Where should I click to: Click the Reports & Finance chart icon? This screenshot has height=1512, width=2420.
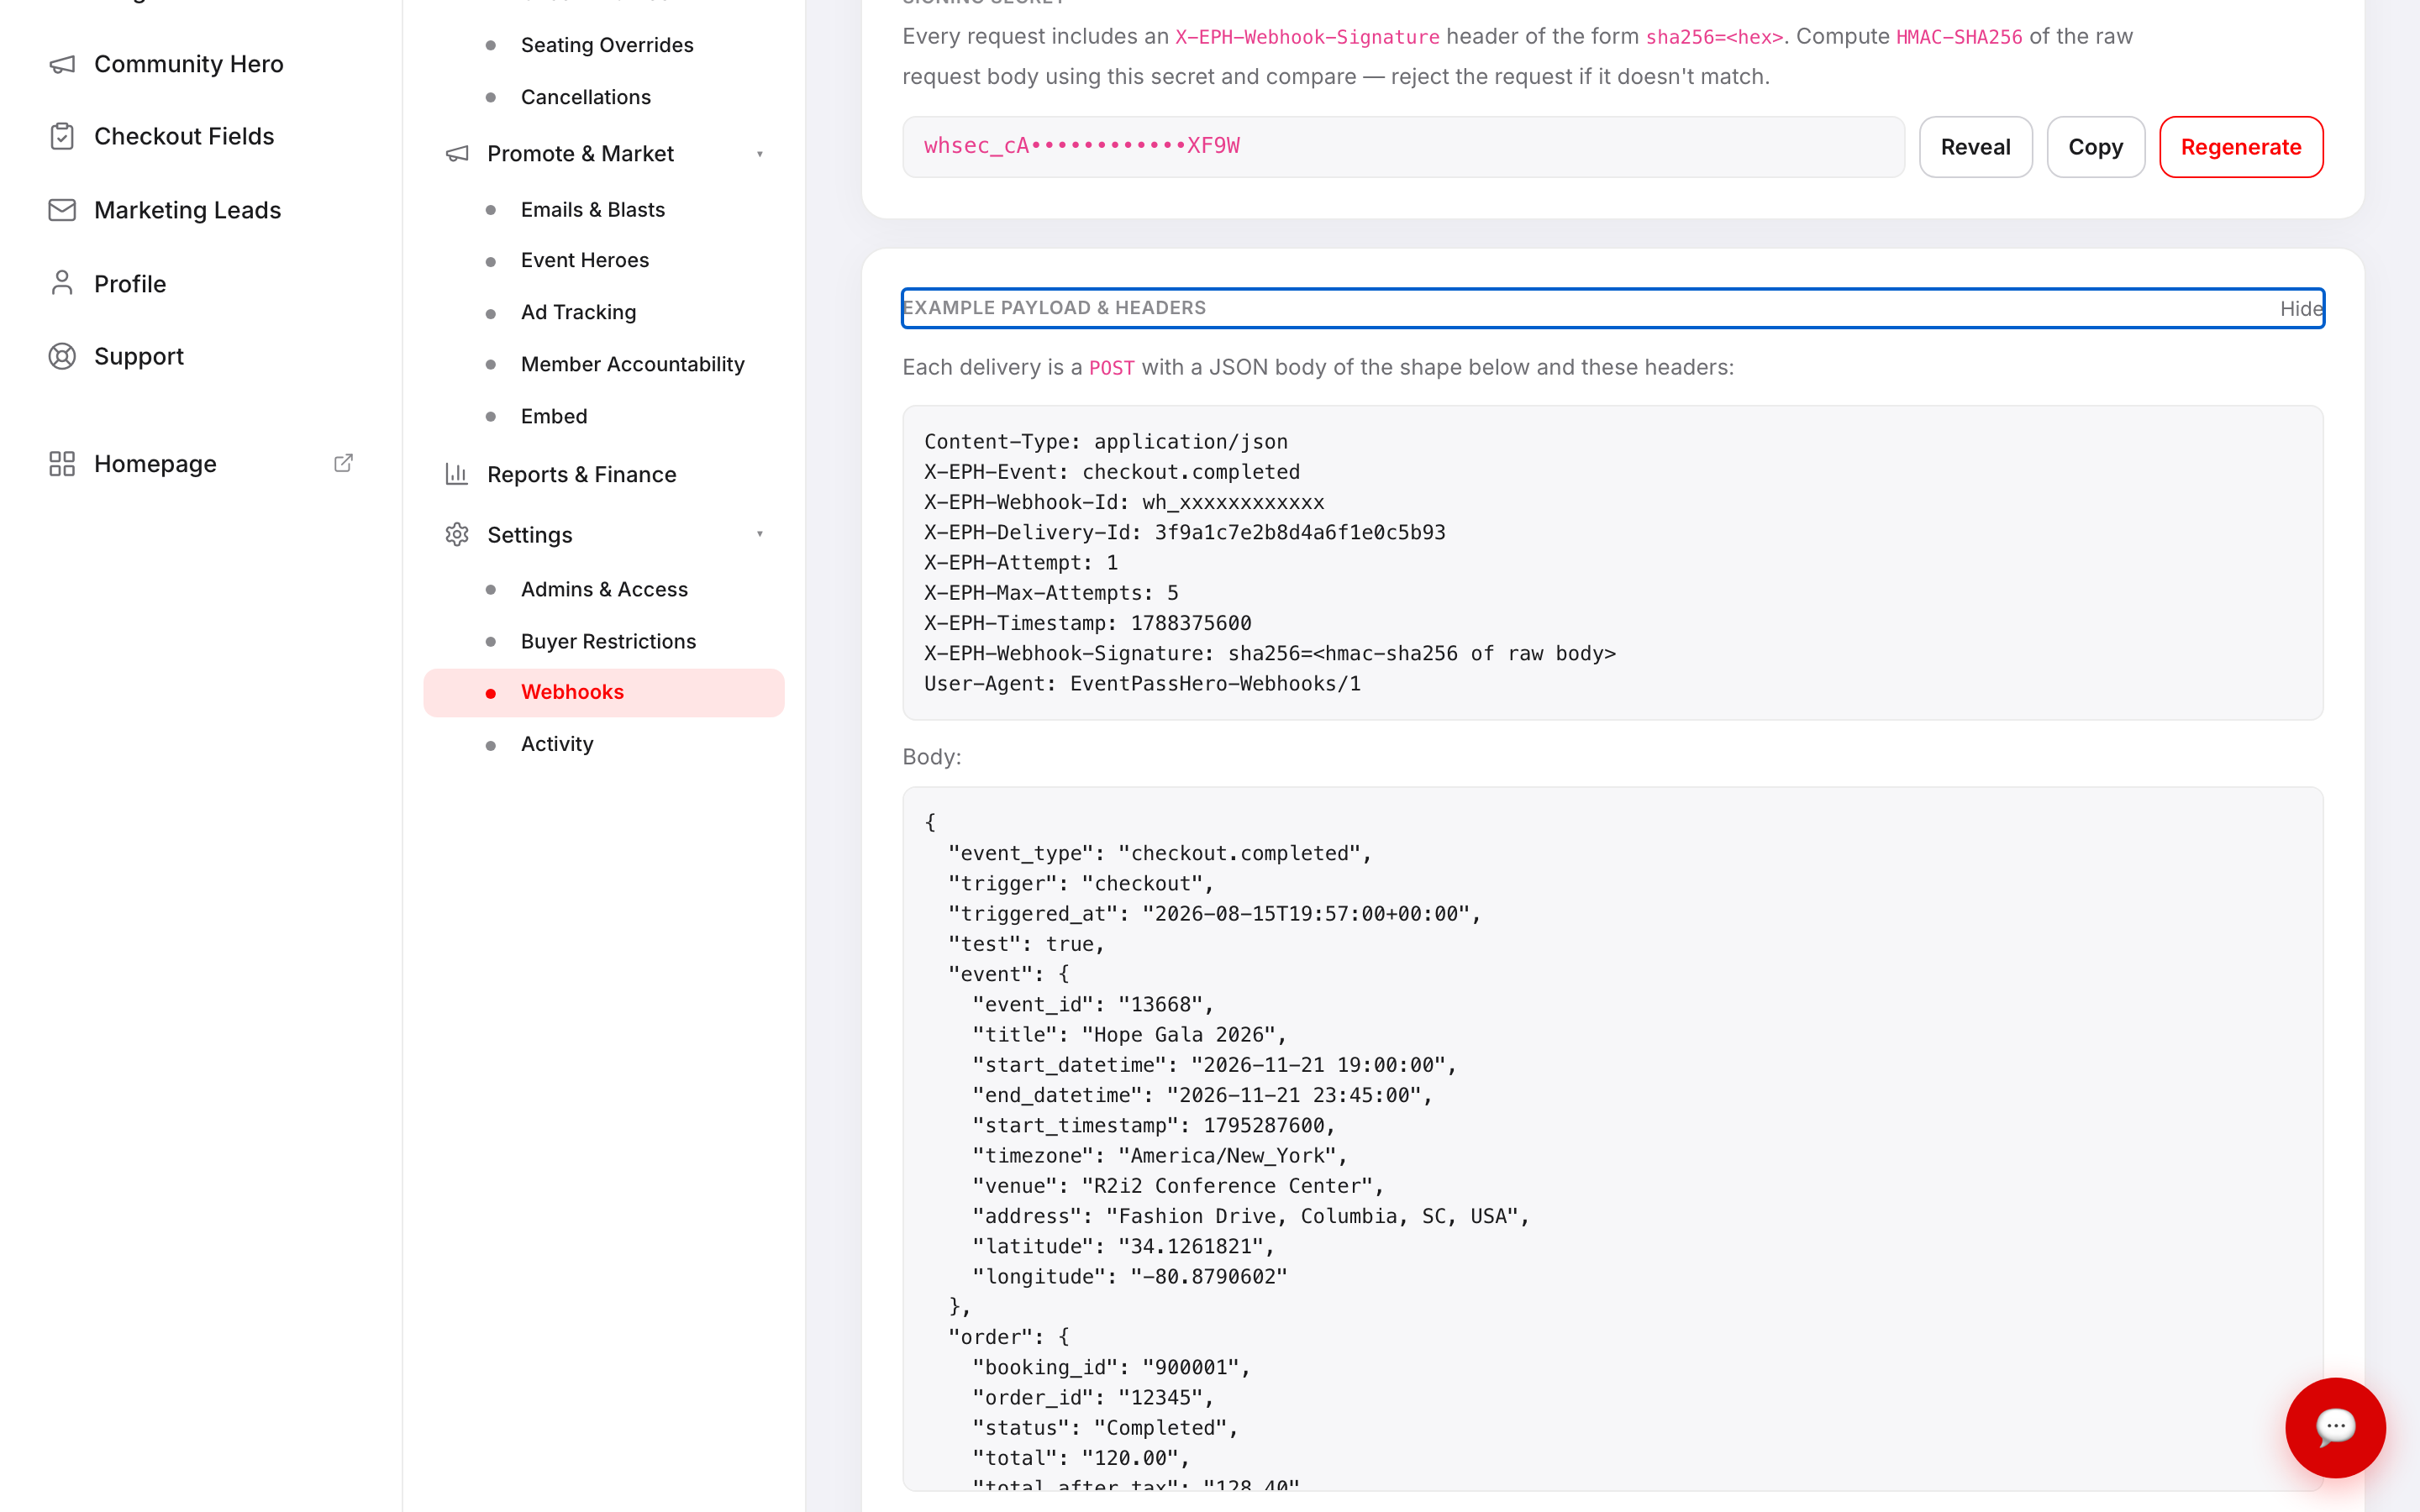click(457, 474)
